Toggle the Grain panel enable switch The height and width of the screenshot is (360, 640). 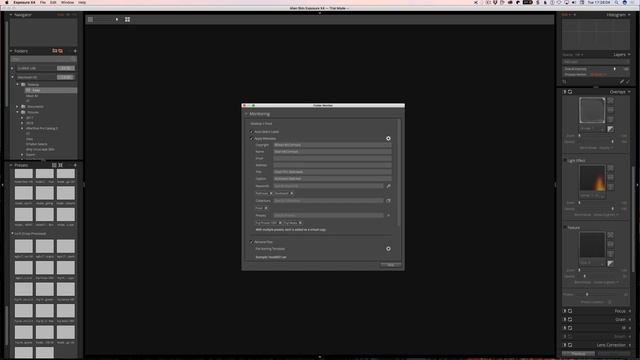click(x=565, y=320)
